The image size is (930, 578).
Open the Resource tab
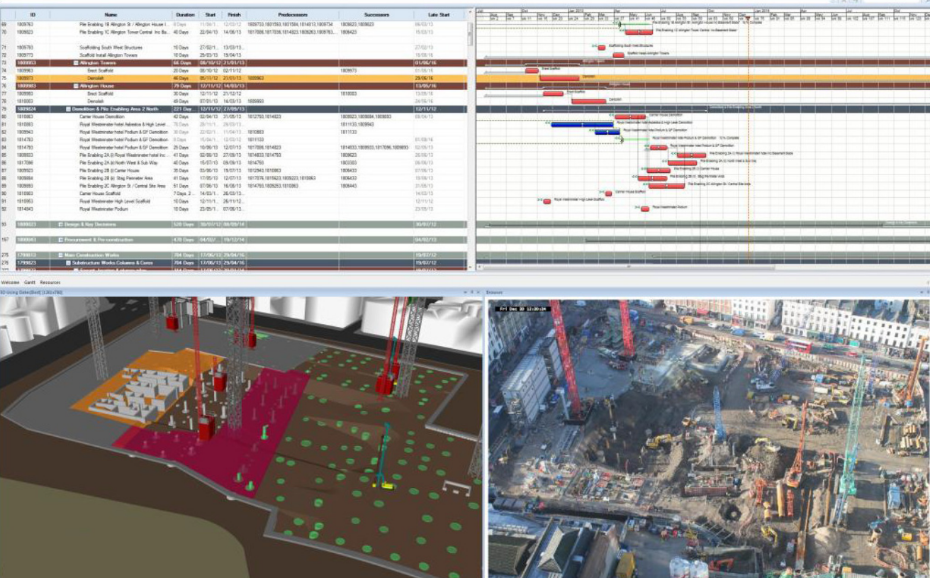pyautogui.click(x=48, y=284)
